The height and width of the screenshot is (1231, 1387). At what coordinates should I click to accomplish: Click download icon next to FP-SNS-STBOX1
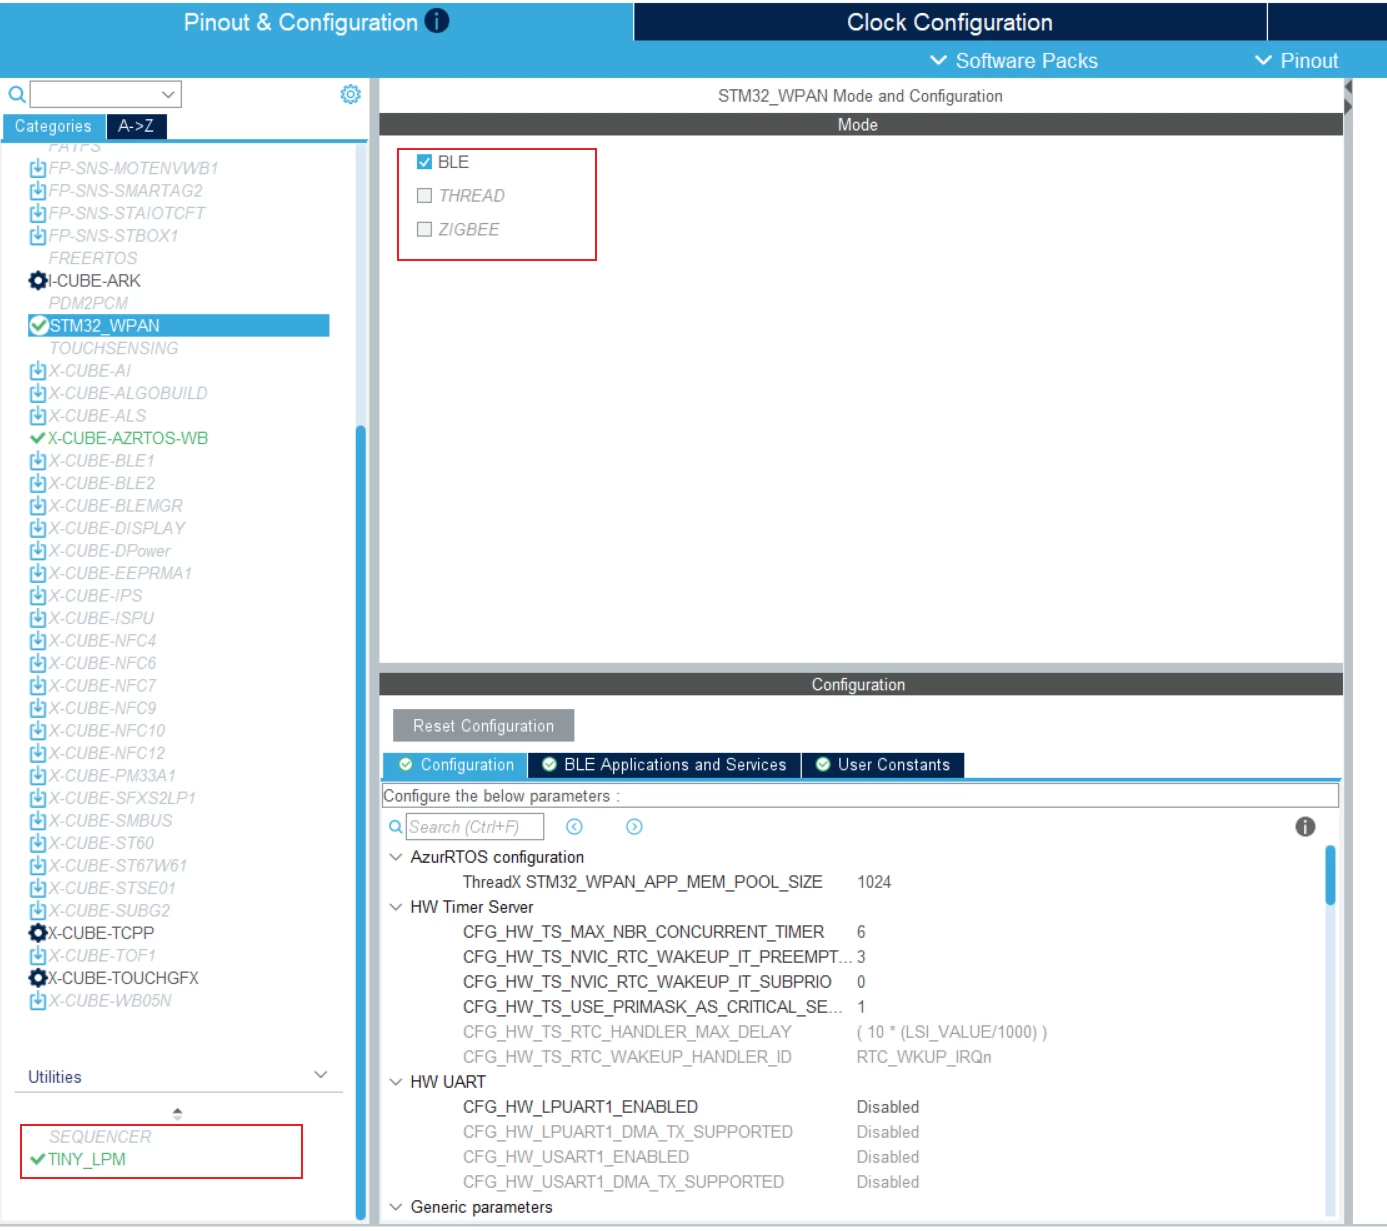click(38, 236)
